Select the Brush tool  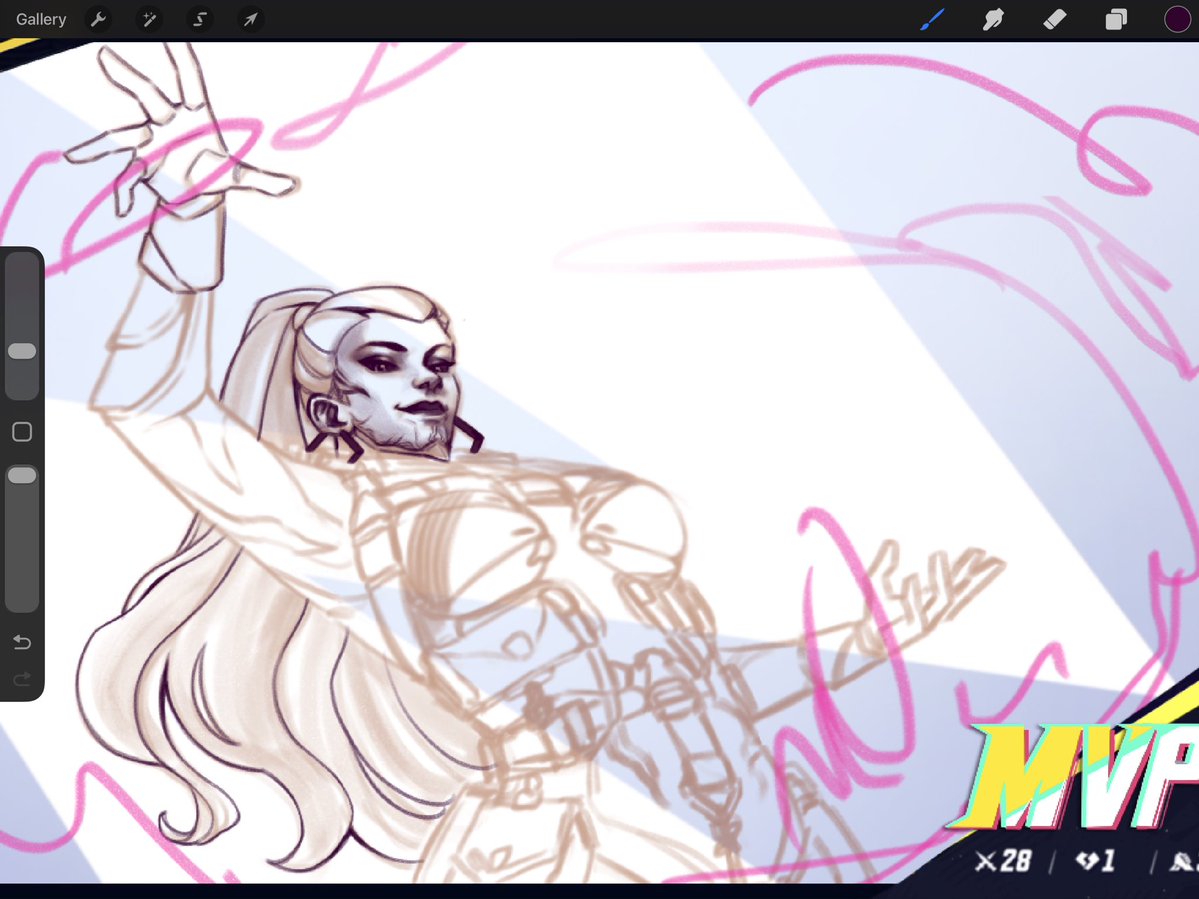pos(932,19)
